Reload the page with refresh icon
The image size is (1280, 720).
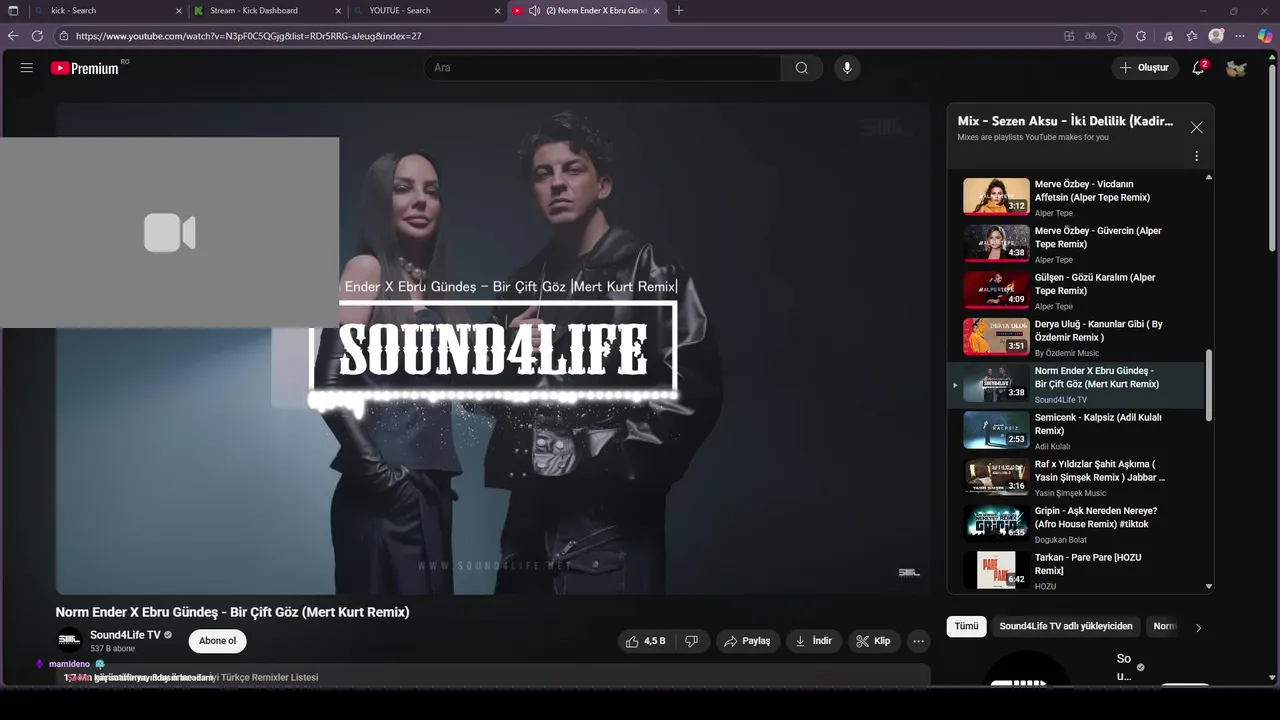coord(37,36)
